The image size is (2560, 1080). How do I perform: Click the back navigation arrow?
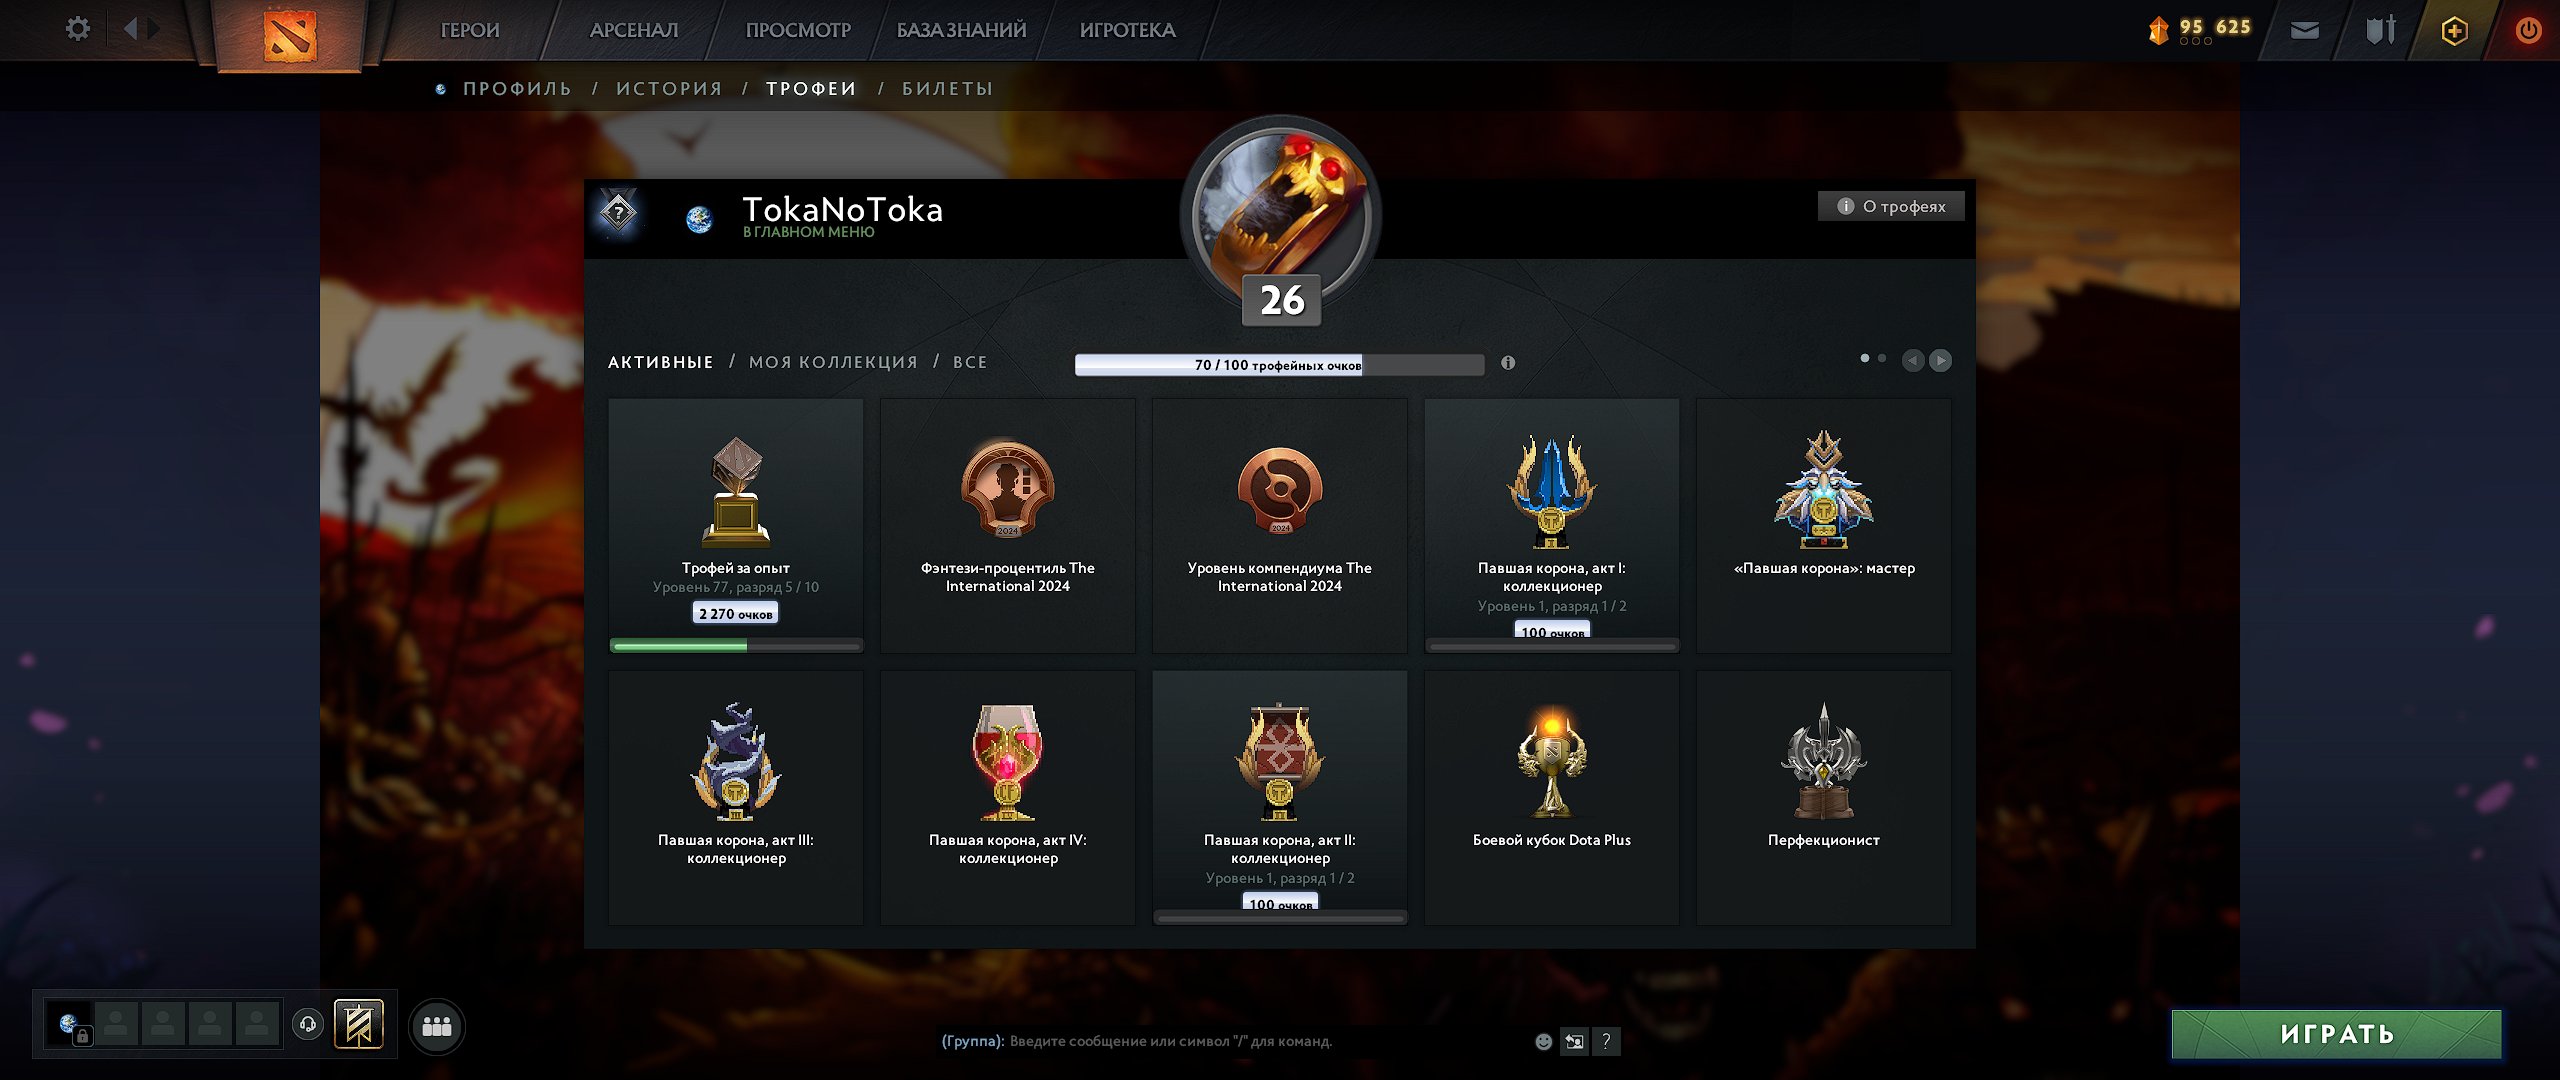131,29
